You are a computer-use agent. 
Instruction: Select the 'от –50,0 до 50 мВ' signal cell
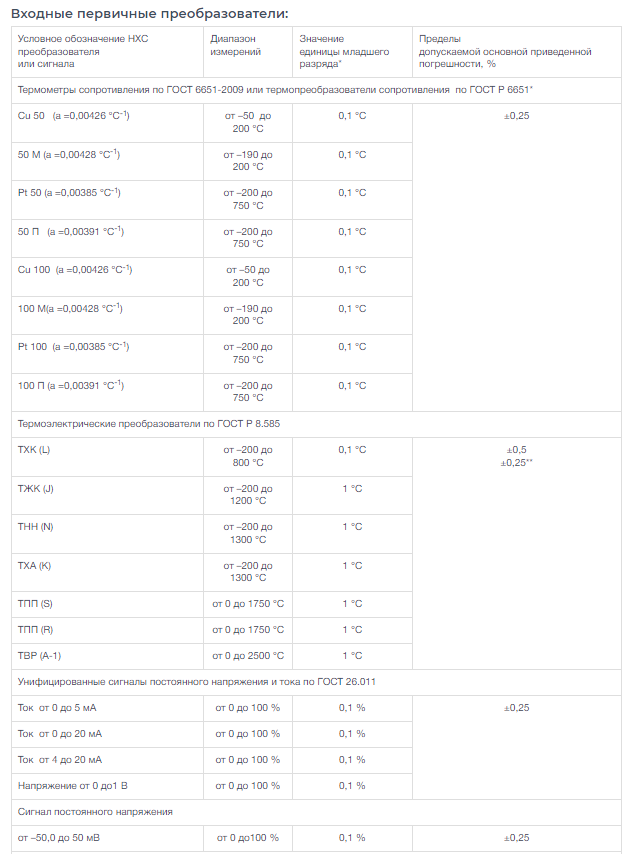click(x=107, y=838)
